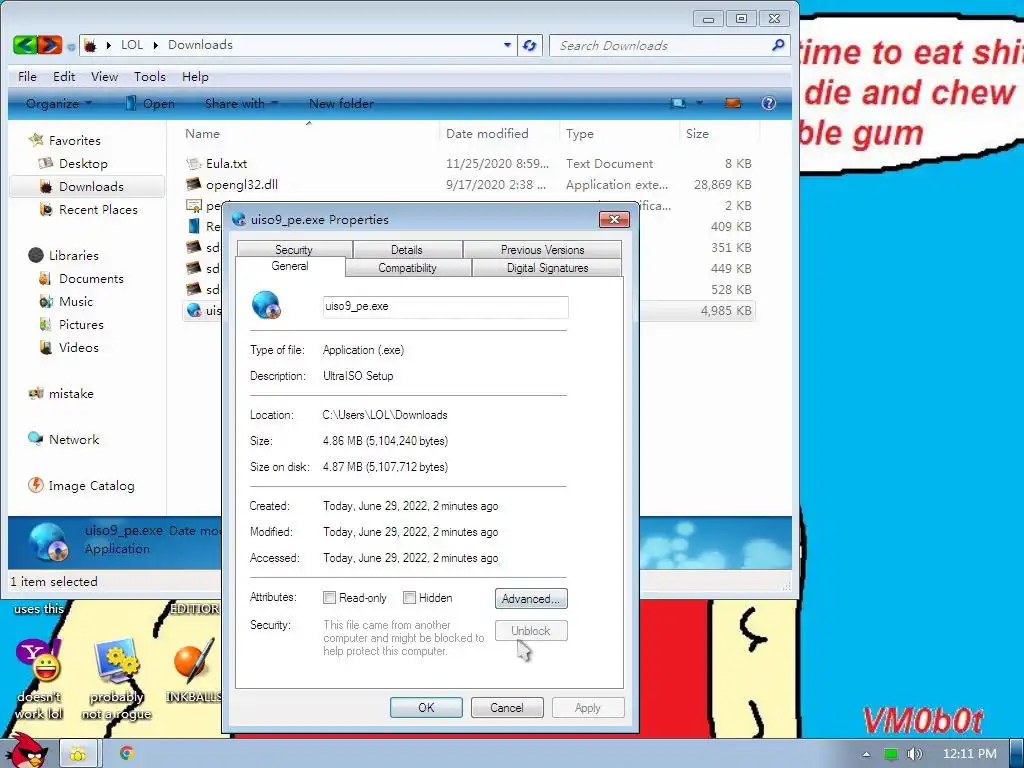Image resolution: width=1024 pixels, height=768 pixels.
Task: Select Downloads in the Favorites sidebar
Action: [91, 186]
